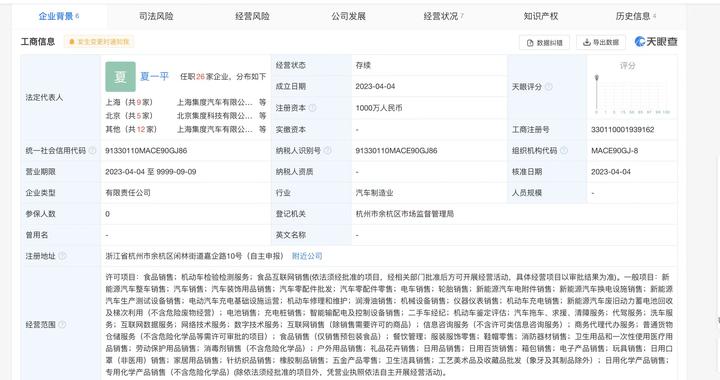Click 等 at the end of the 其他 row
The width and height of the screenshot is (720, 380).
[x=262, y=129]
